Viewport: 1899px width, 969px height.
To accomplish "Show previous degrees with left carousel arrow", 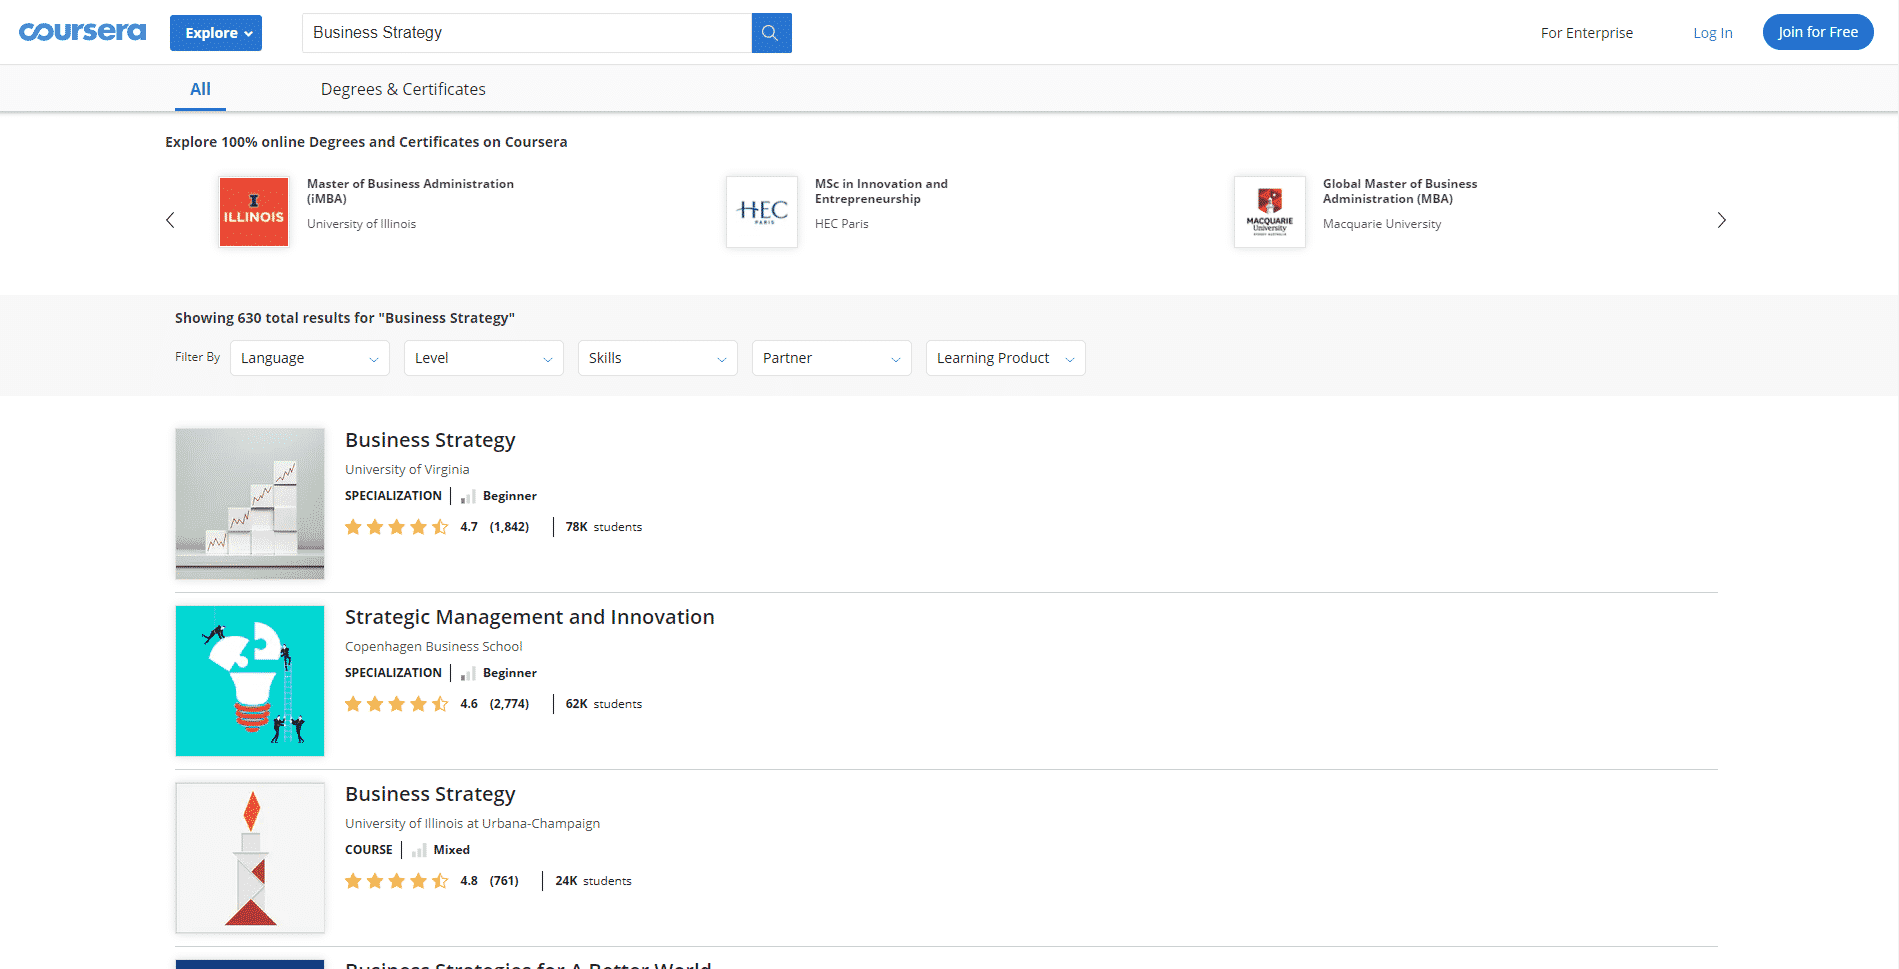I will [x=170, y=220].
